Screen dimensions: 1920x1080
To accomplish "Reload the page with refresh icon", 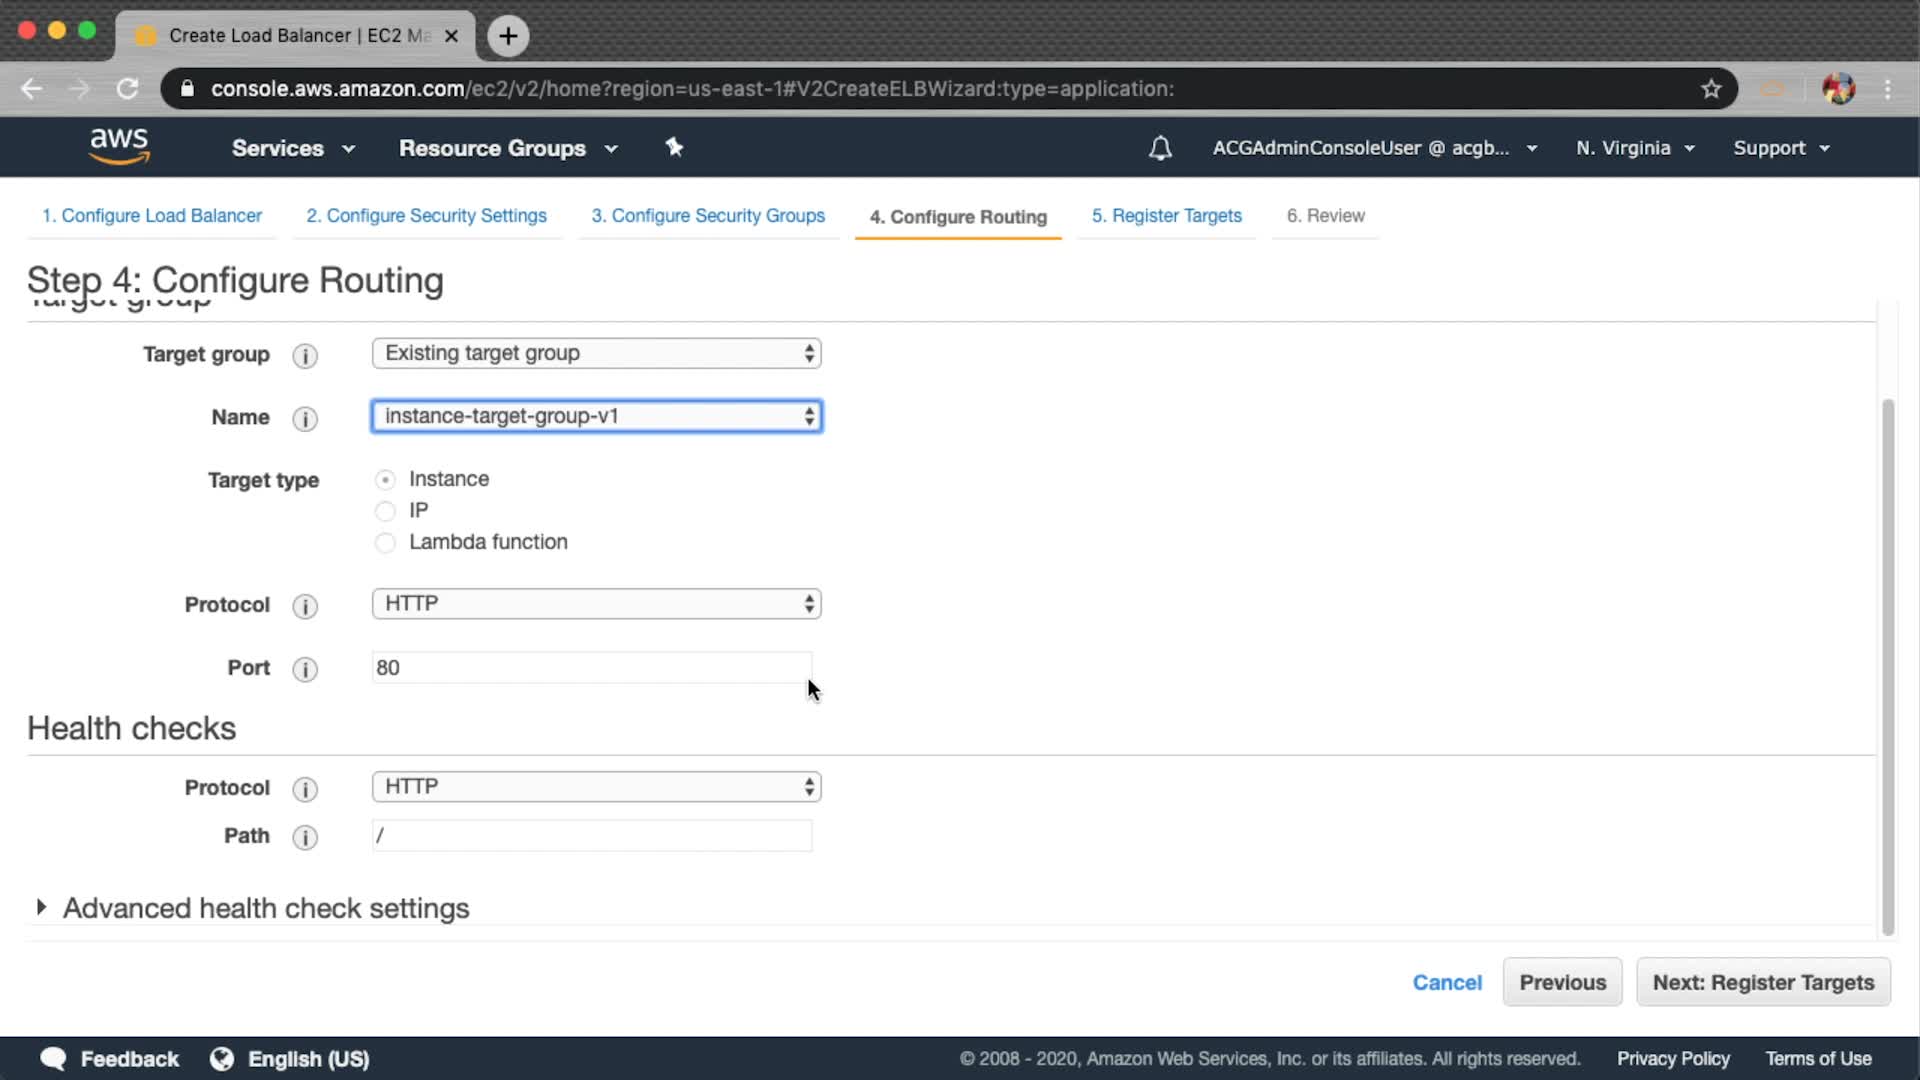I will (127, 89).
